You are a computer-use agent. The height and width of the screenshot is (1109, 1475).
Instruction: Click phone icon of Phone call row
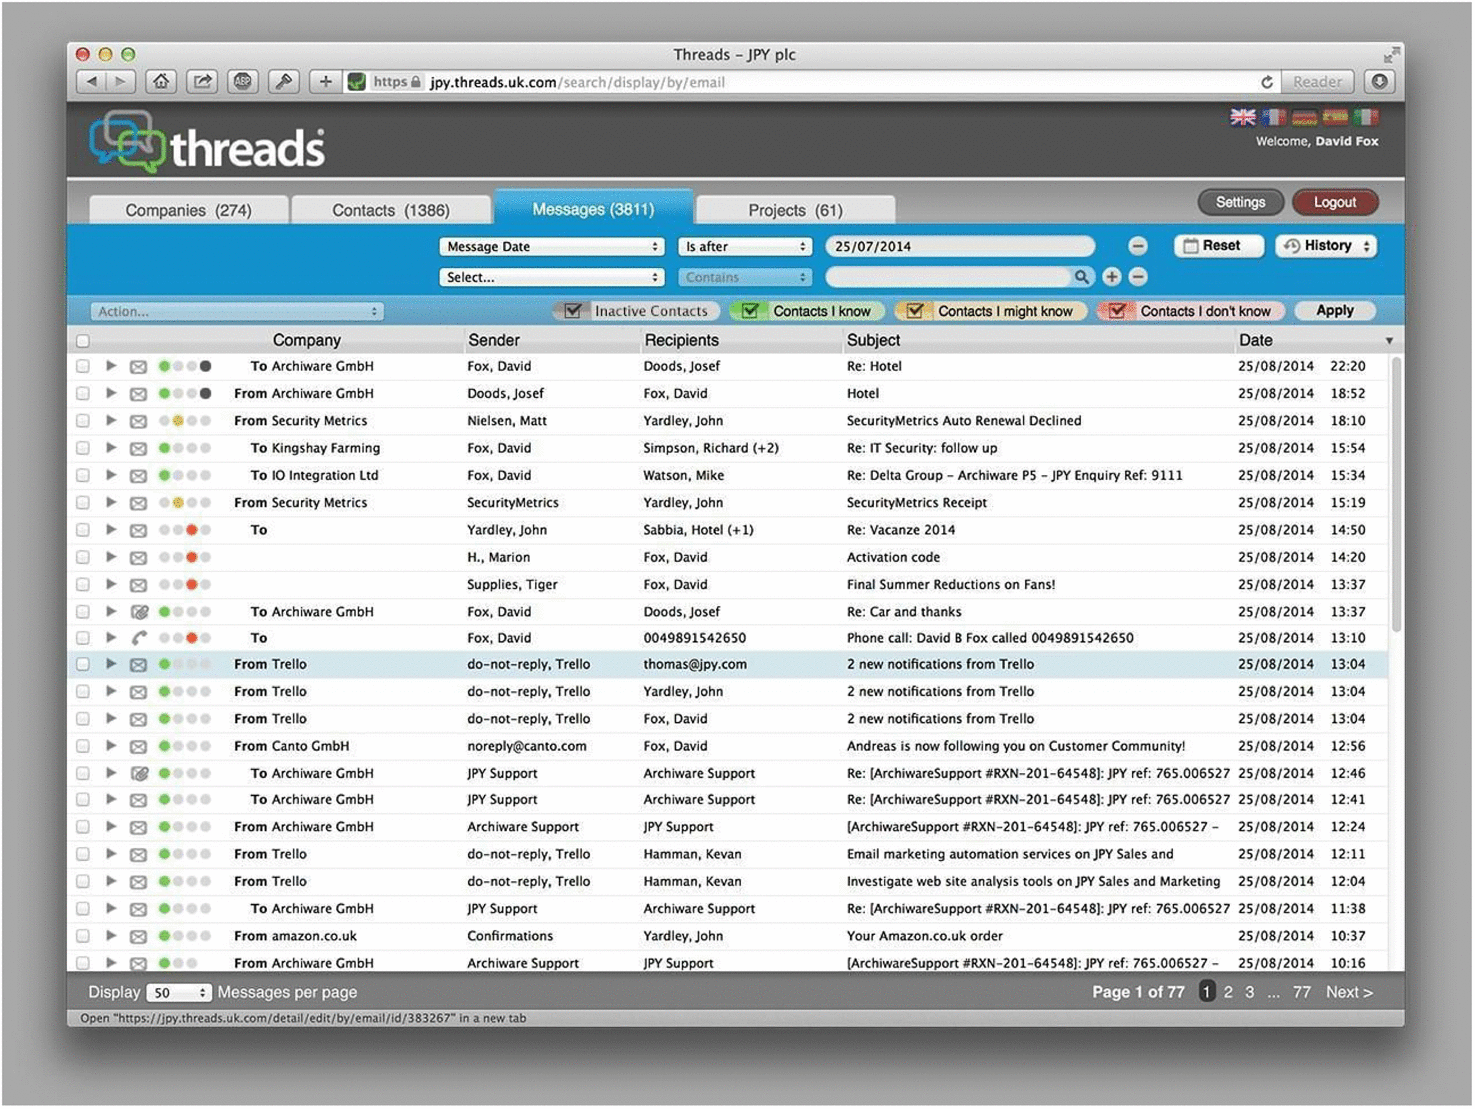[139, 638]
